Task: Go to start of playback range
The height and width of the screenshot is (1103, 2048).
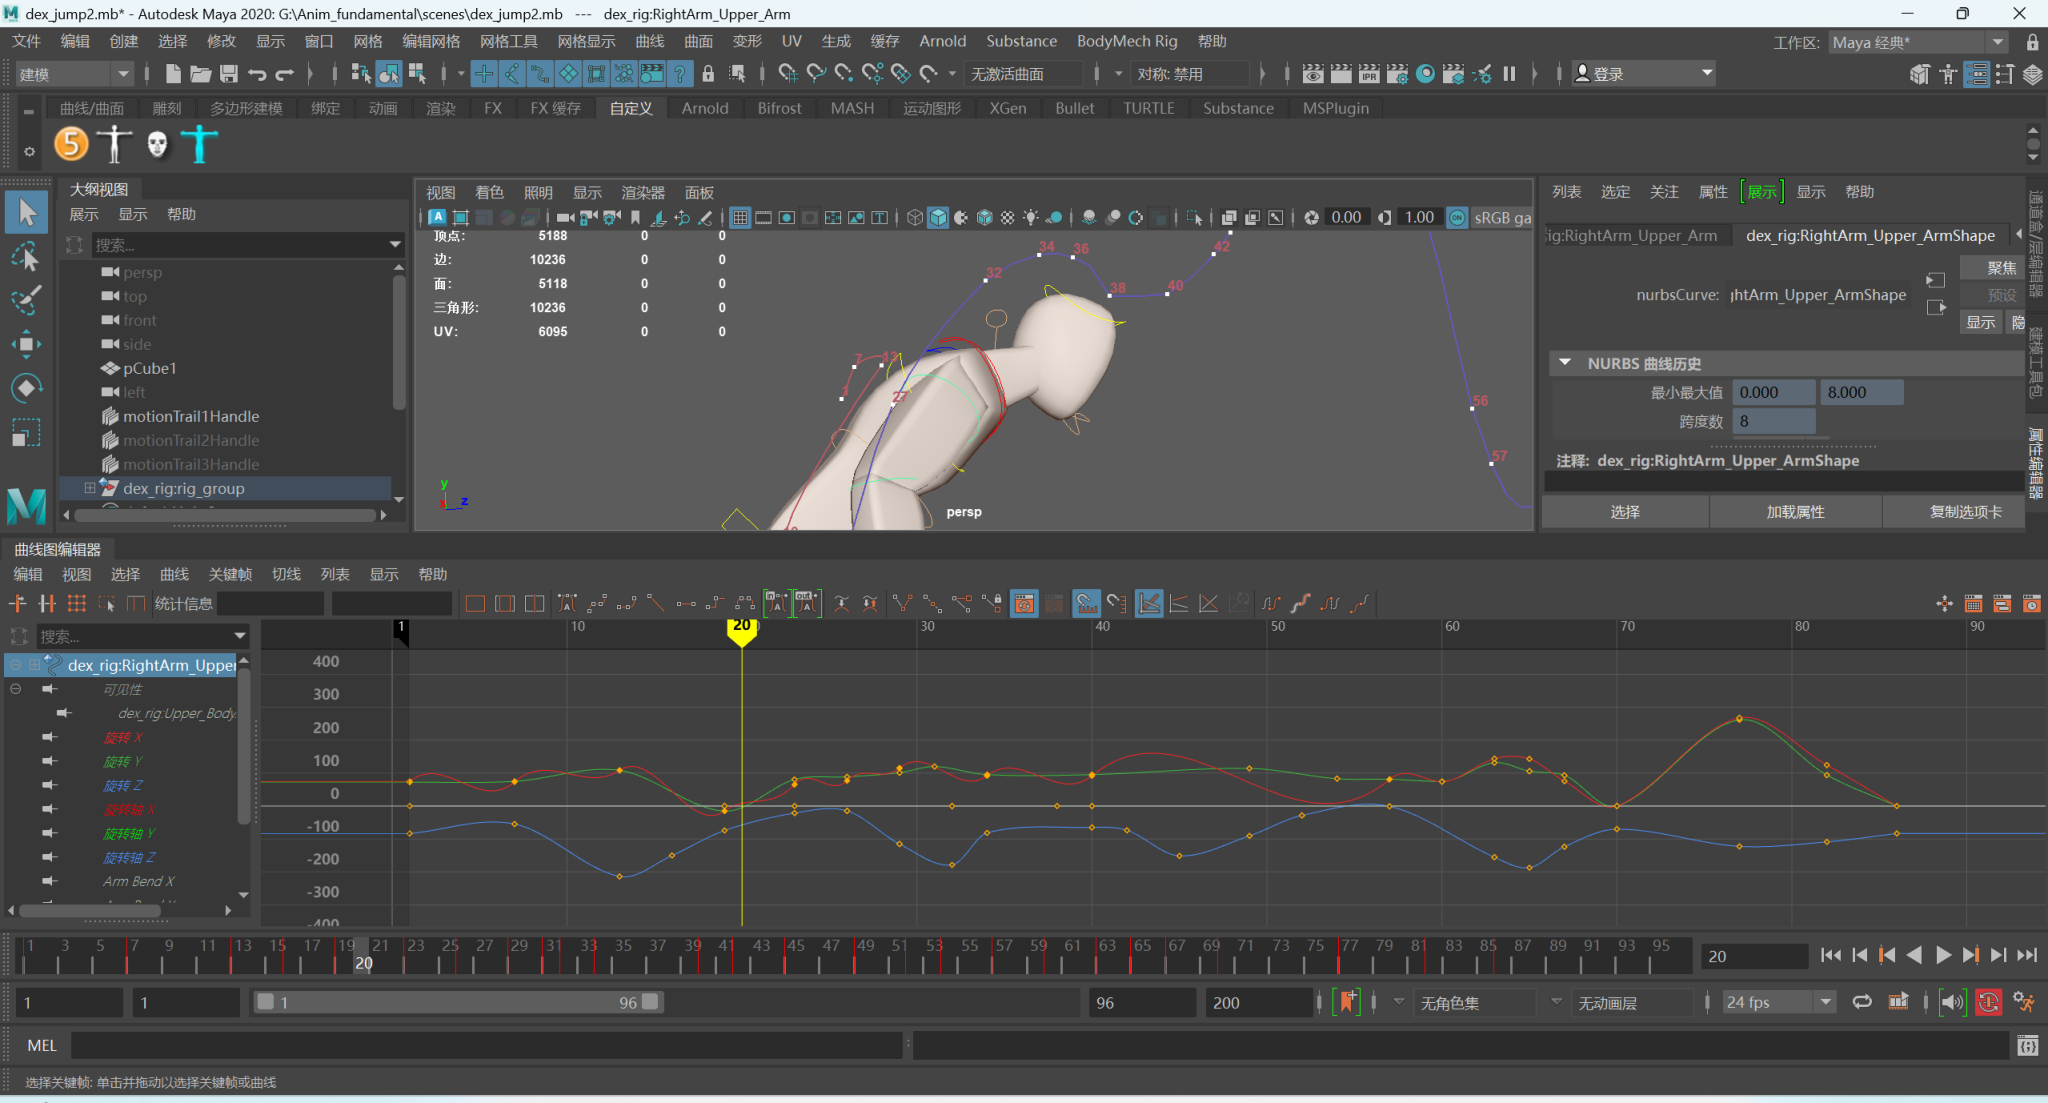Action: (1830, 955)
